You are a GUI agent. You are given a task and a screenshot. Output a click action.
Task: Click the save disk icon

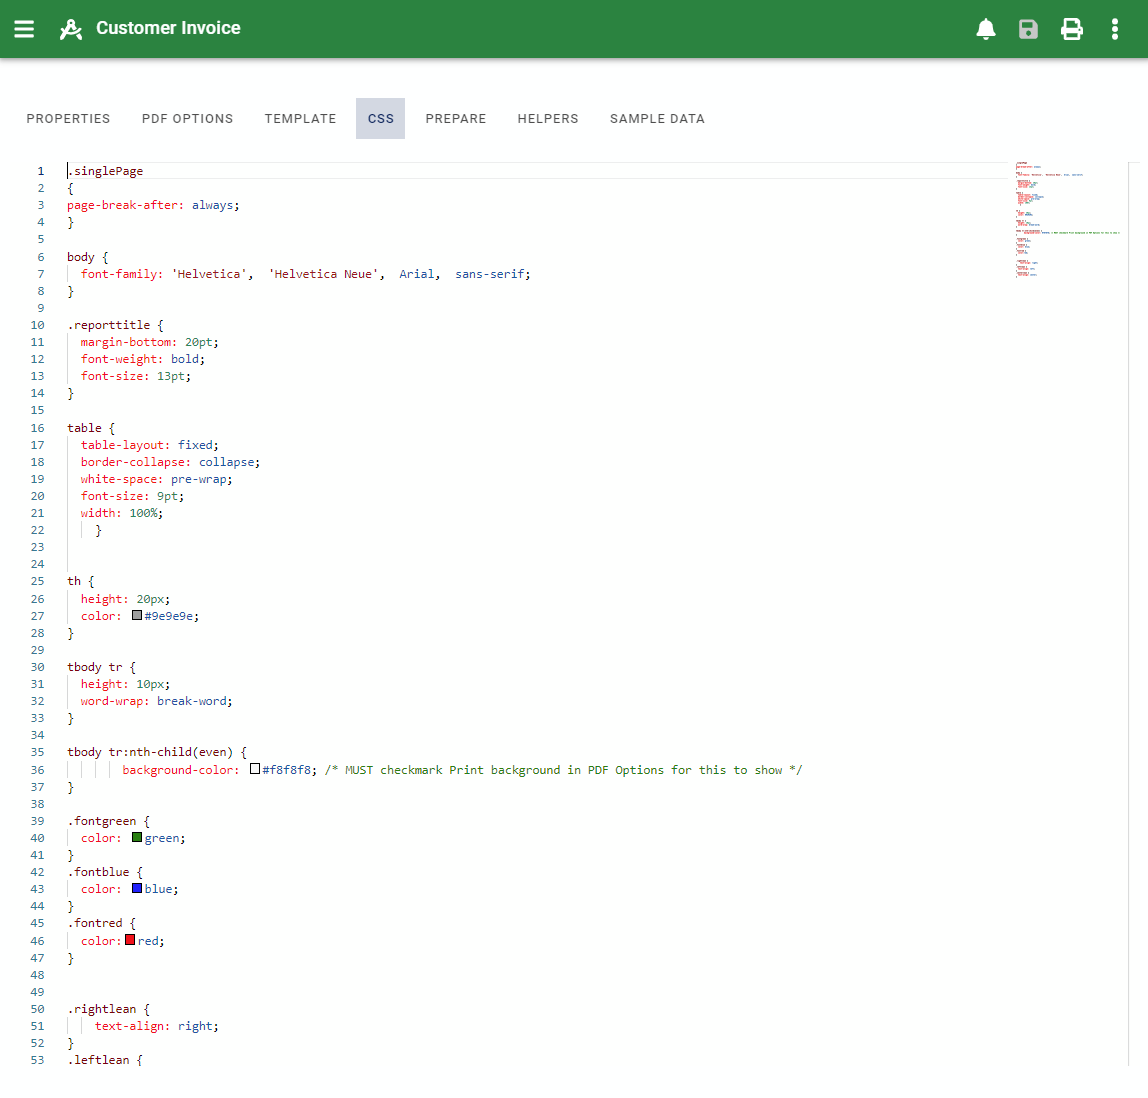coord(1028,29)
